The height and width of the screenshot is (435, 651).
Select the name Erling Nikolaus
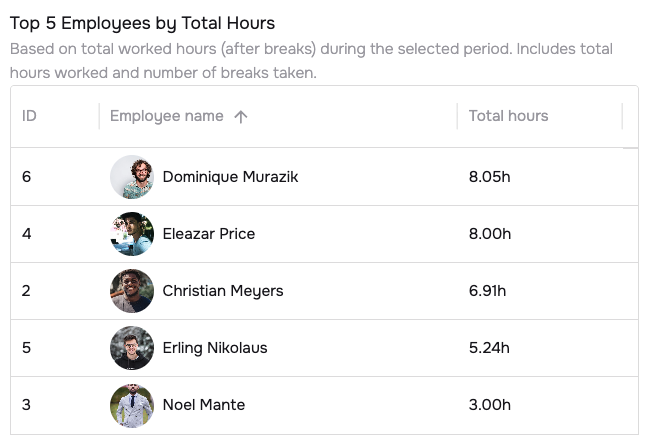(214, 348)
